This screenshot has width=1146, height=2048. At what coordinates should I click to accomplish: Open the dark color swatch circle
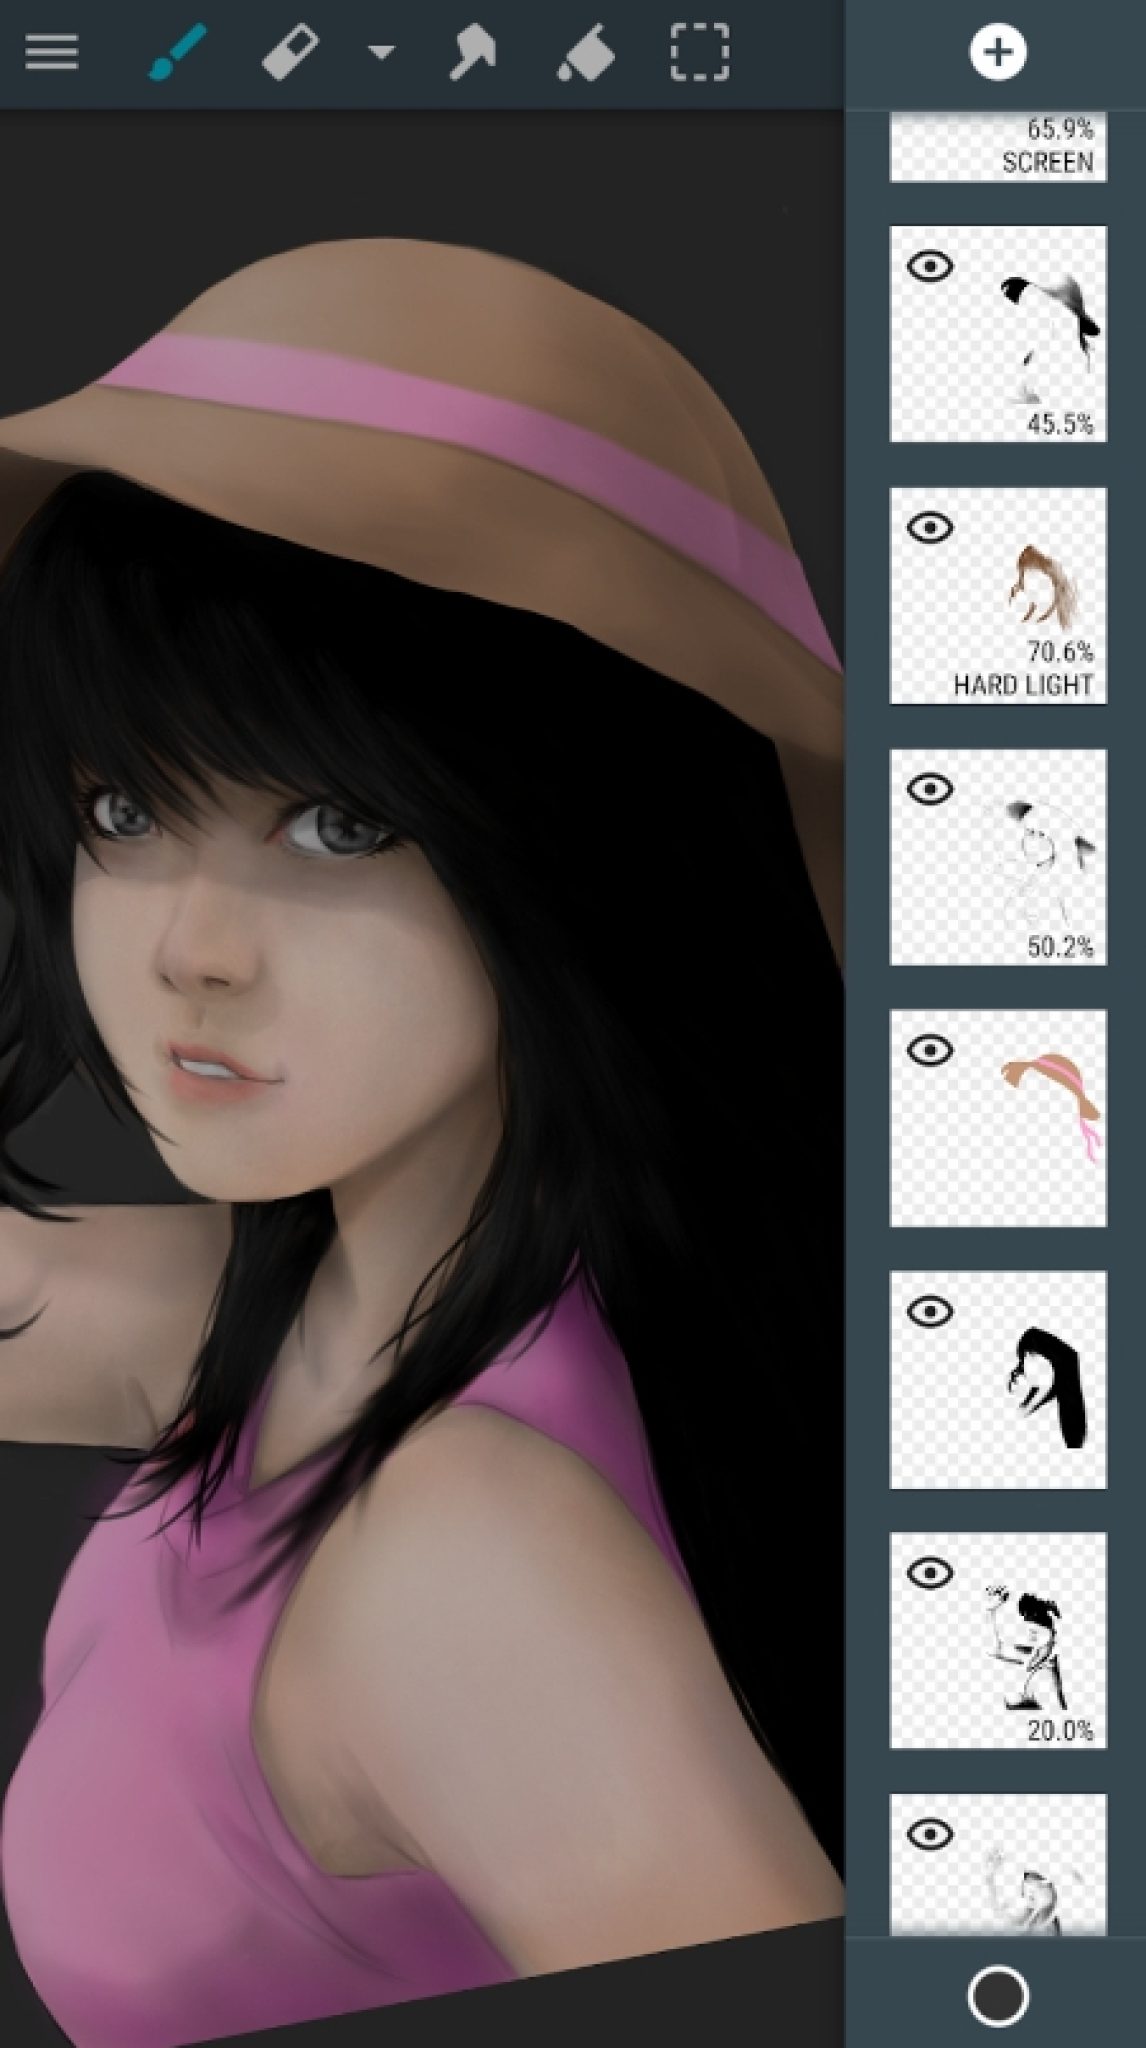[x=997, y=1970]
